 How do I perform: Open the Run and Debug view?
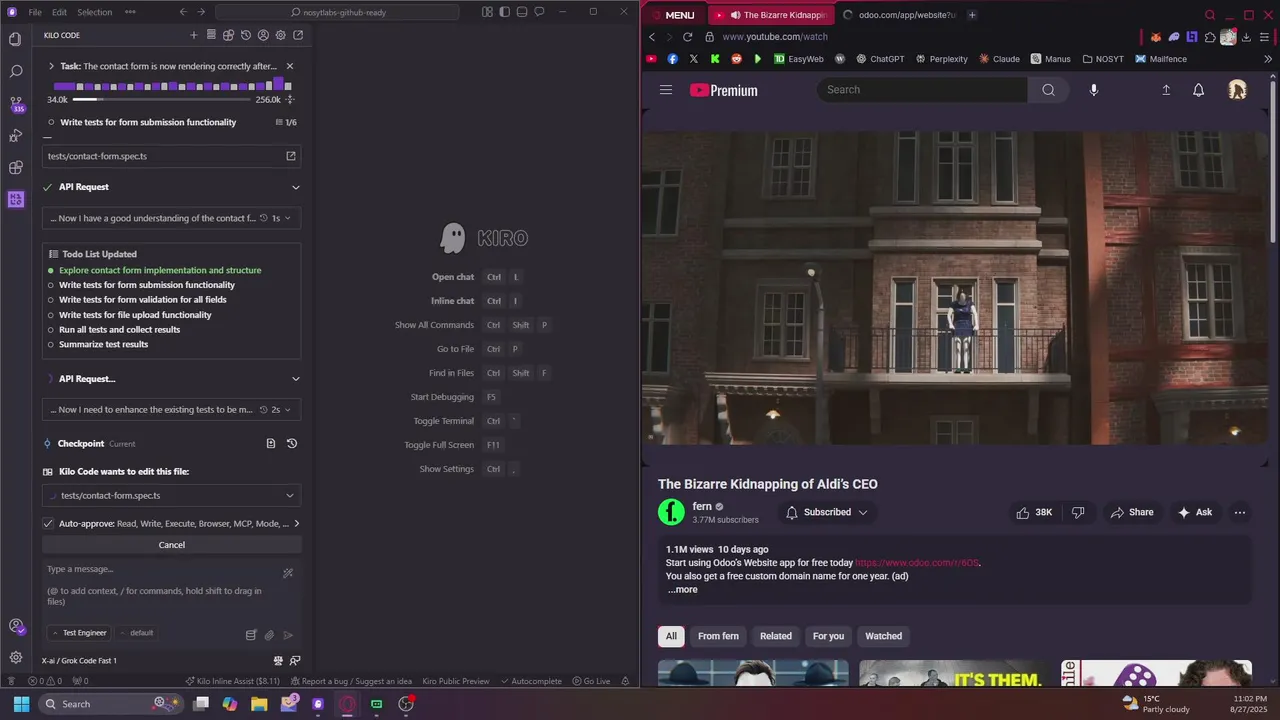[15, 135]
